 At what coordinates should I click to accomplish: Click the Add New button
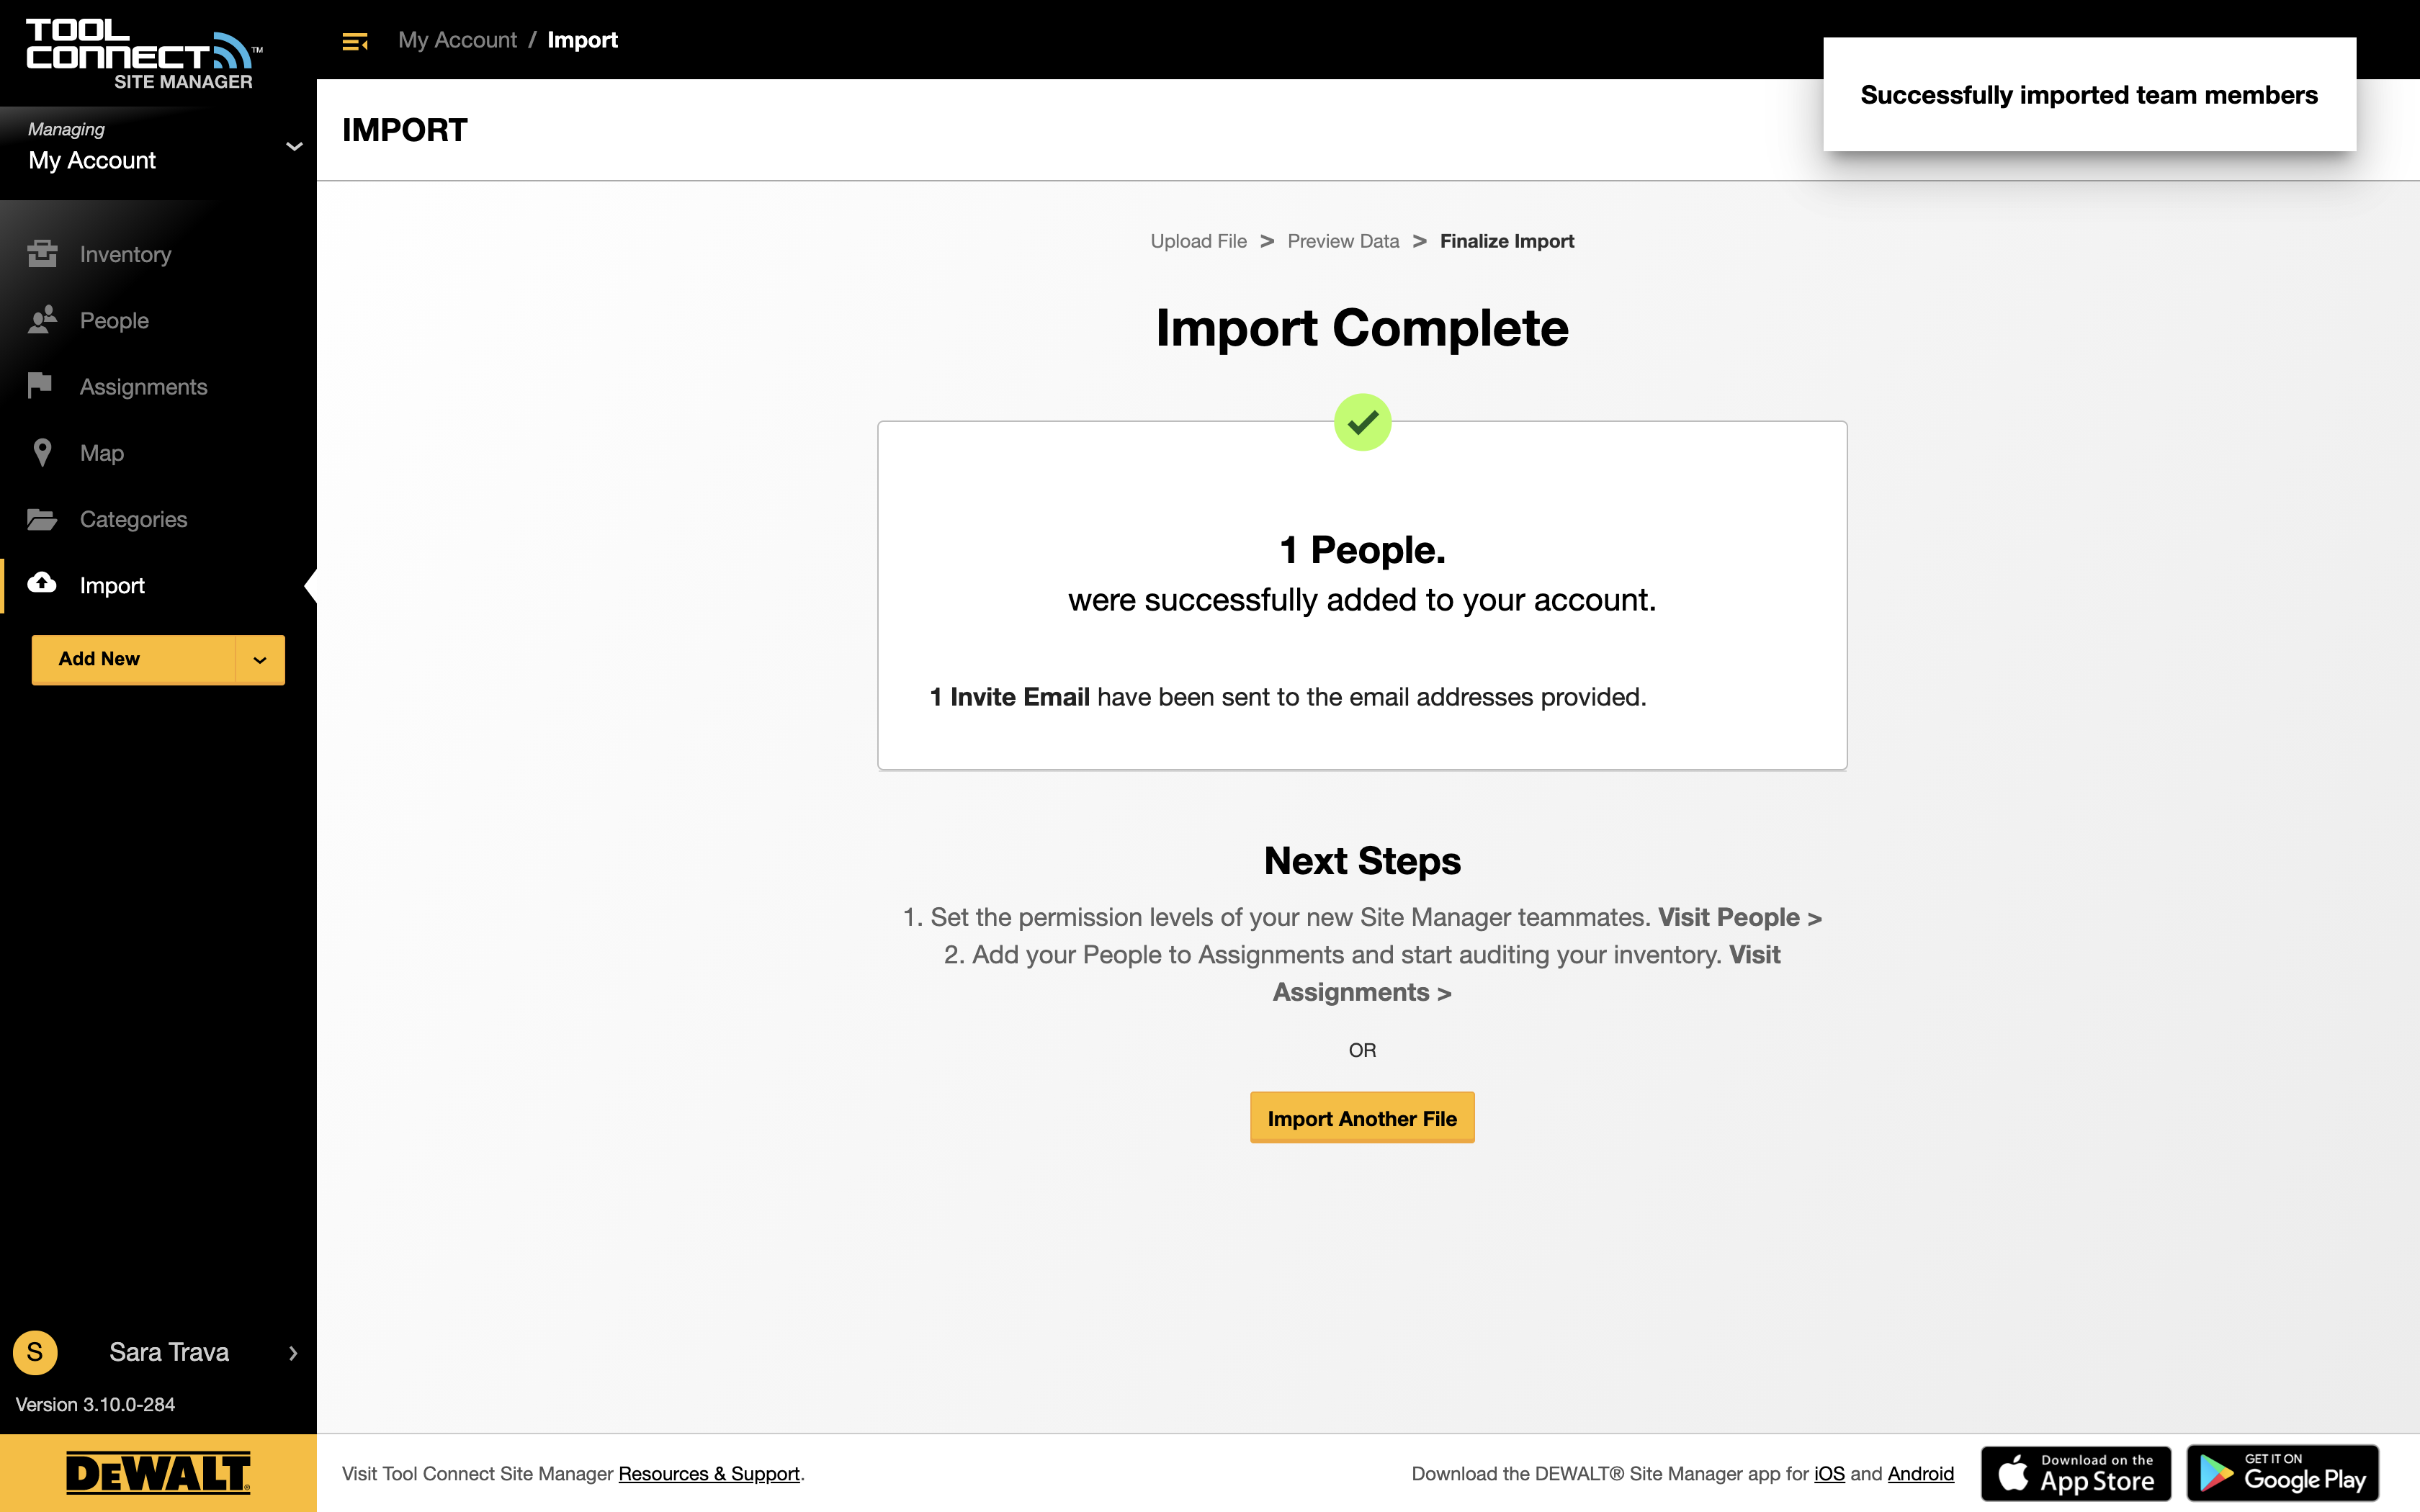(x=134, y=659)
